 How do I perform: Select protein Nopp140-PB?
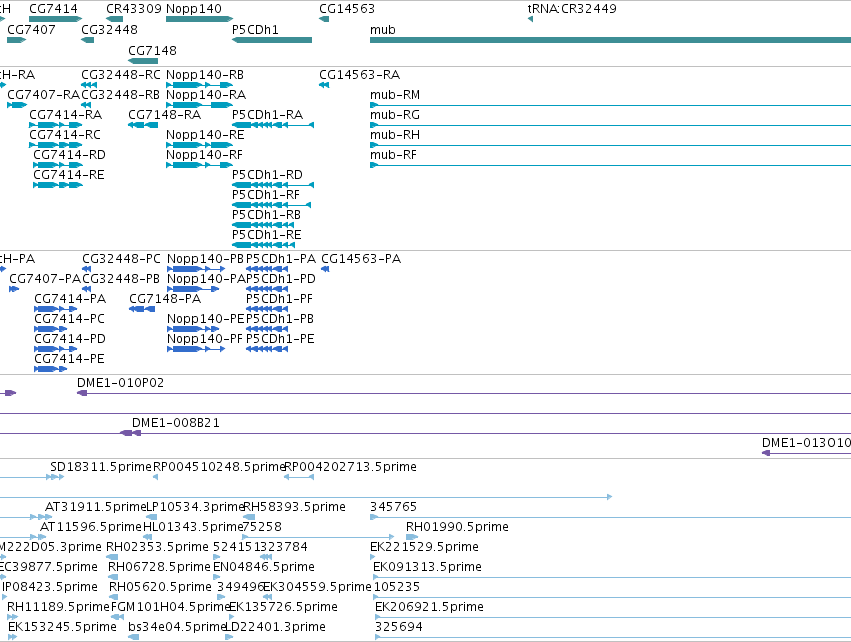tap(196, 269)
